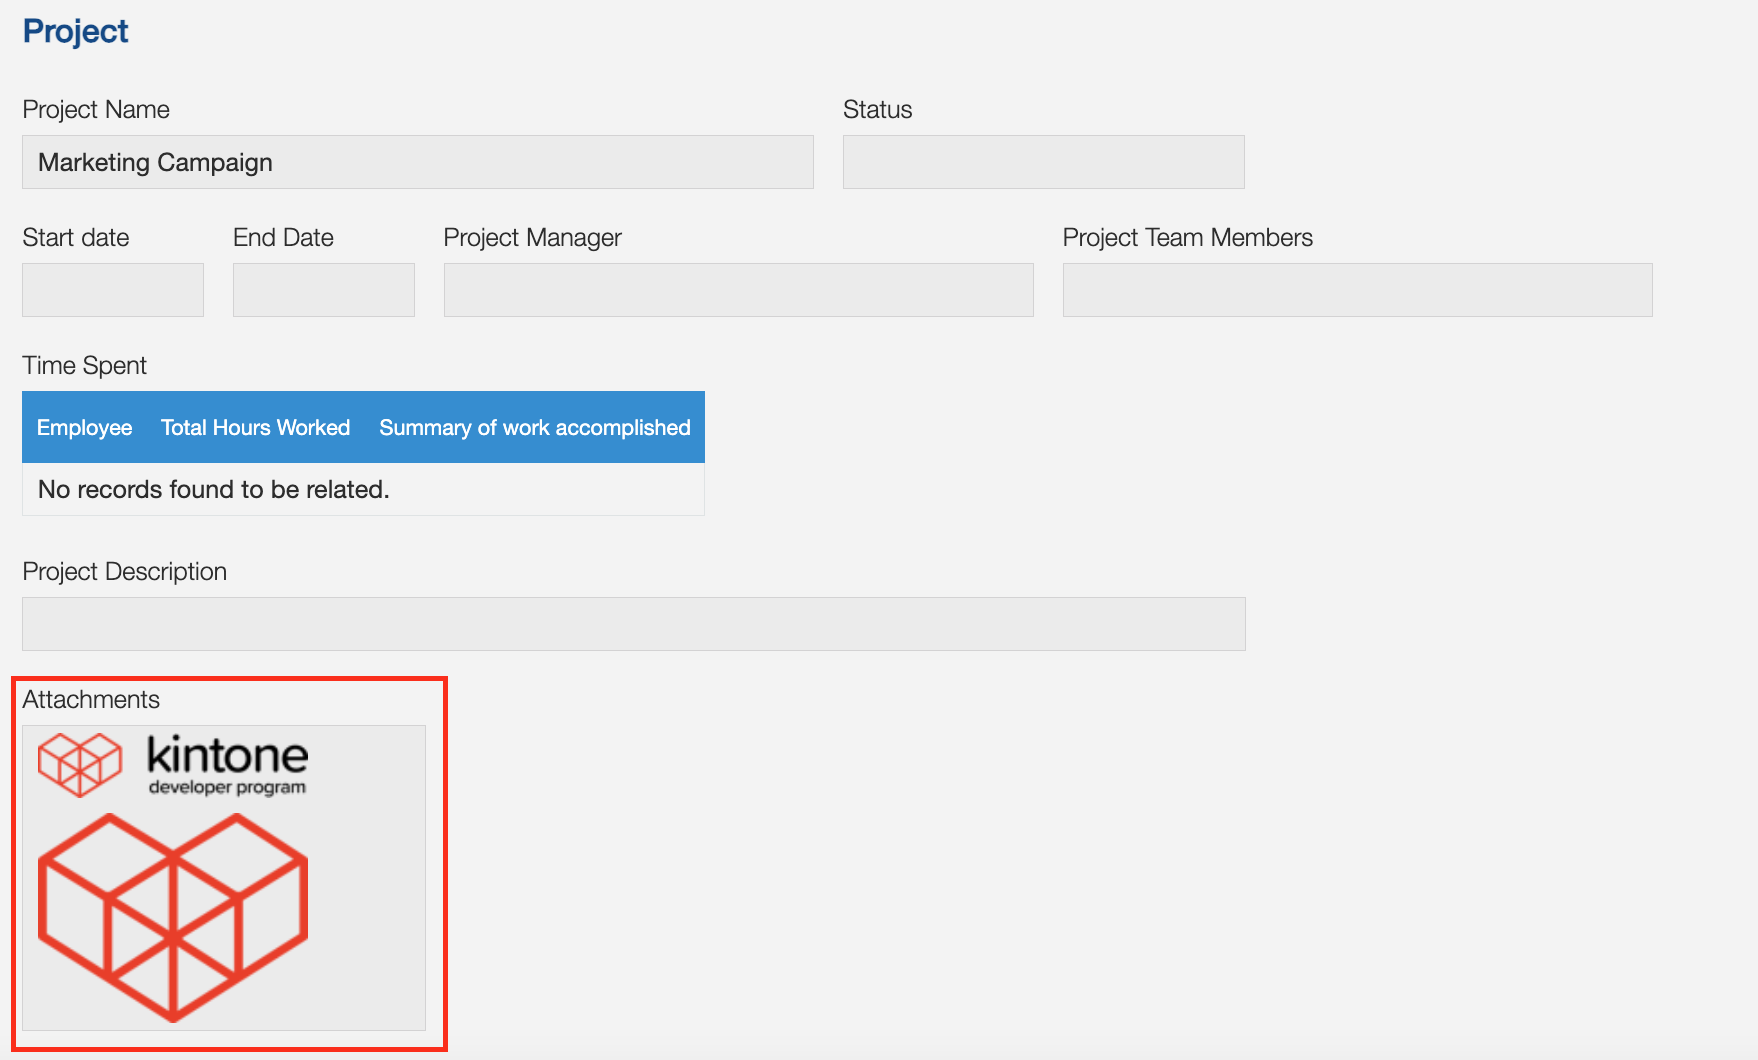
Task: Click the Employee column header
Action: 84,427
